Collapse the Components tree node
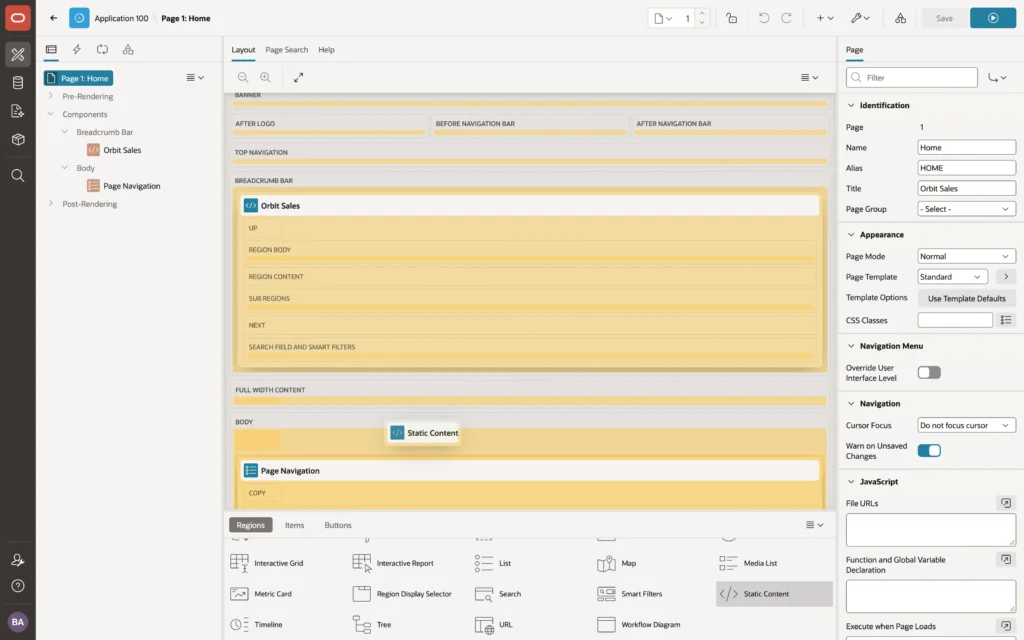Image resolution: width=1024 pixels, height=640 pixels. [50, 114]
